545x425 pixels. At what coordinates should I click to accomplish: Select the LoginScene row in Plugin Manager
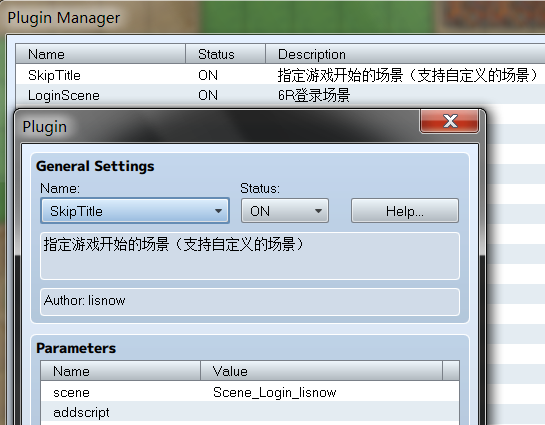[280, 95]
